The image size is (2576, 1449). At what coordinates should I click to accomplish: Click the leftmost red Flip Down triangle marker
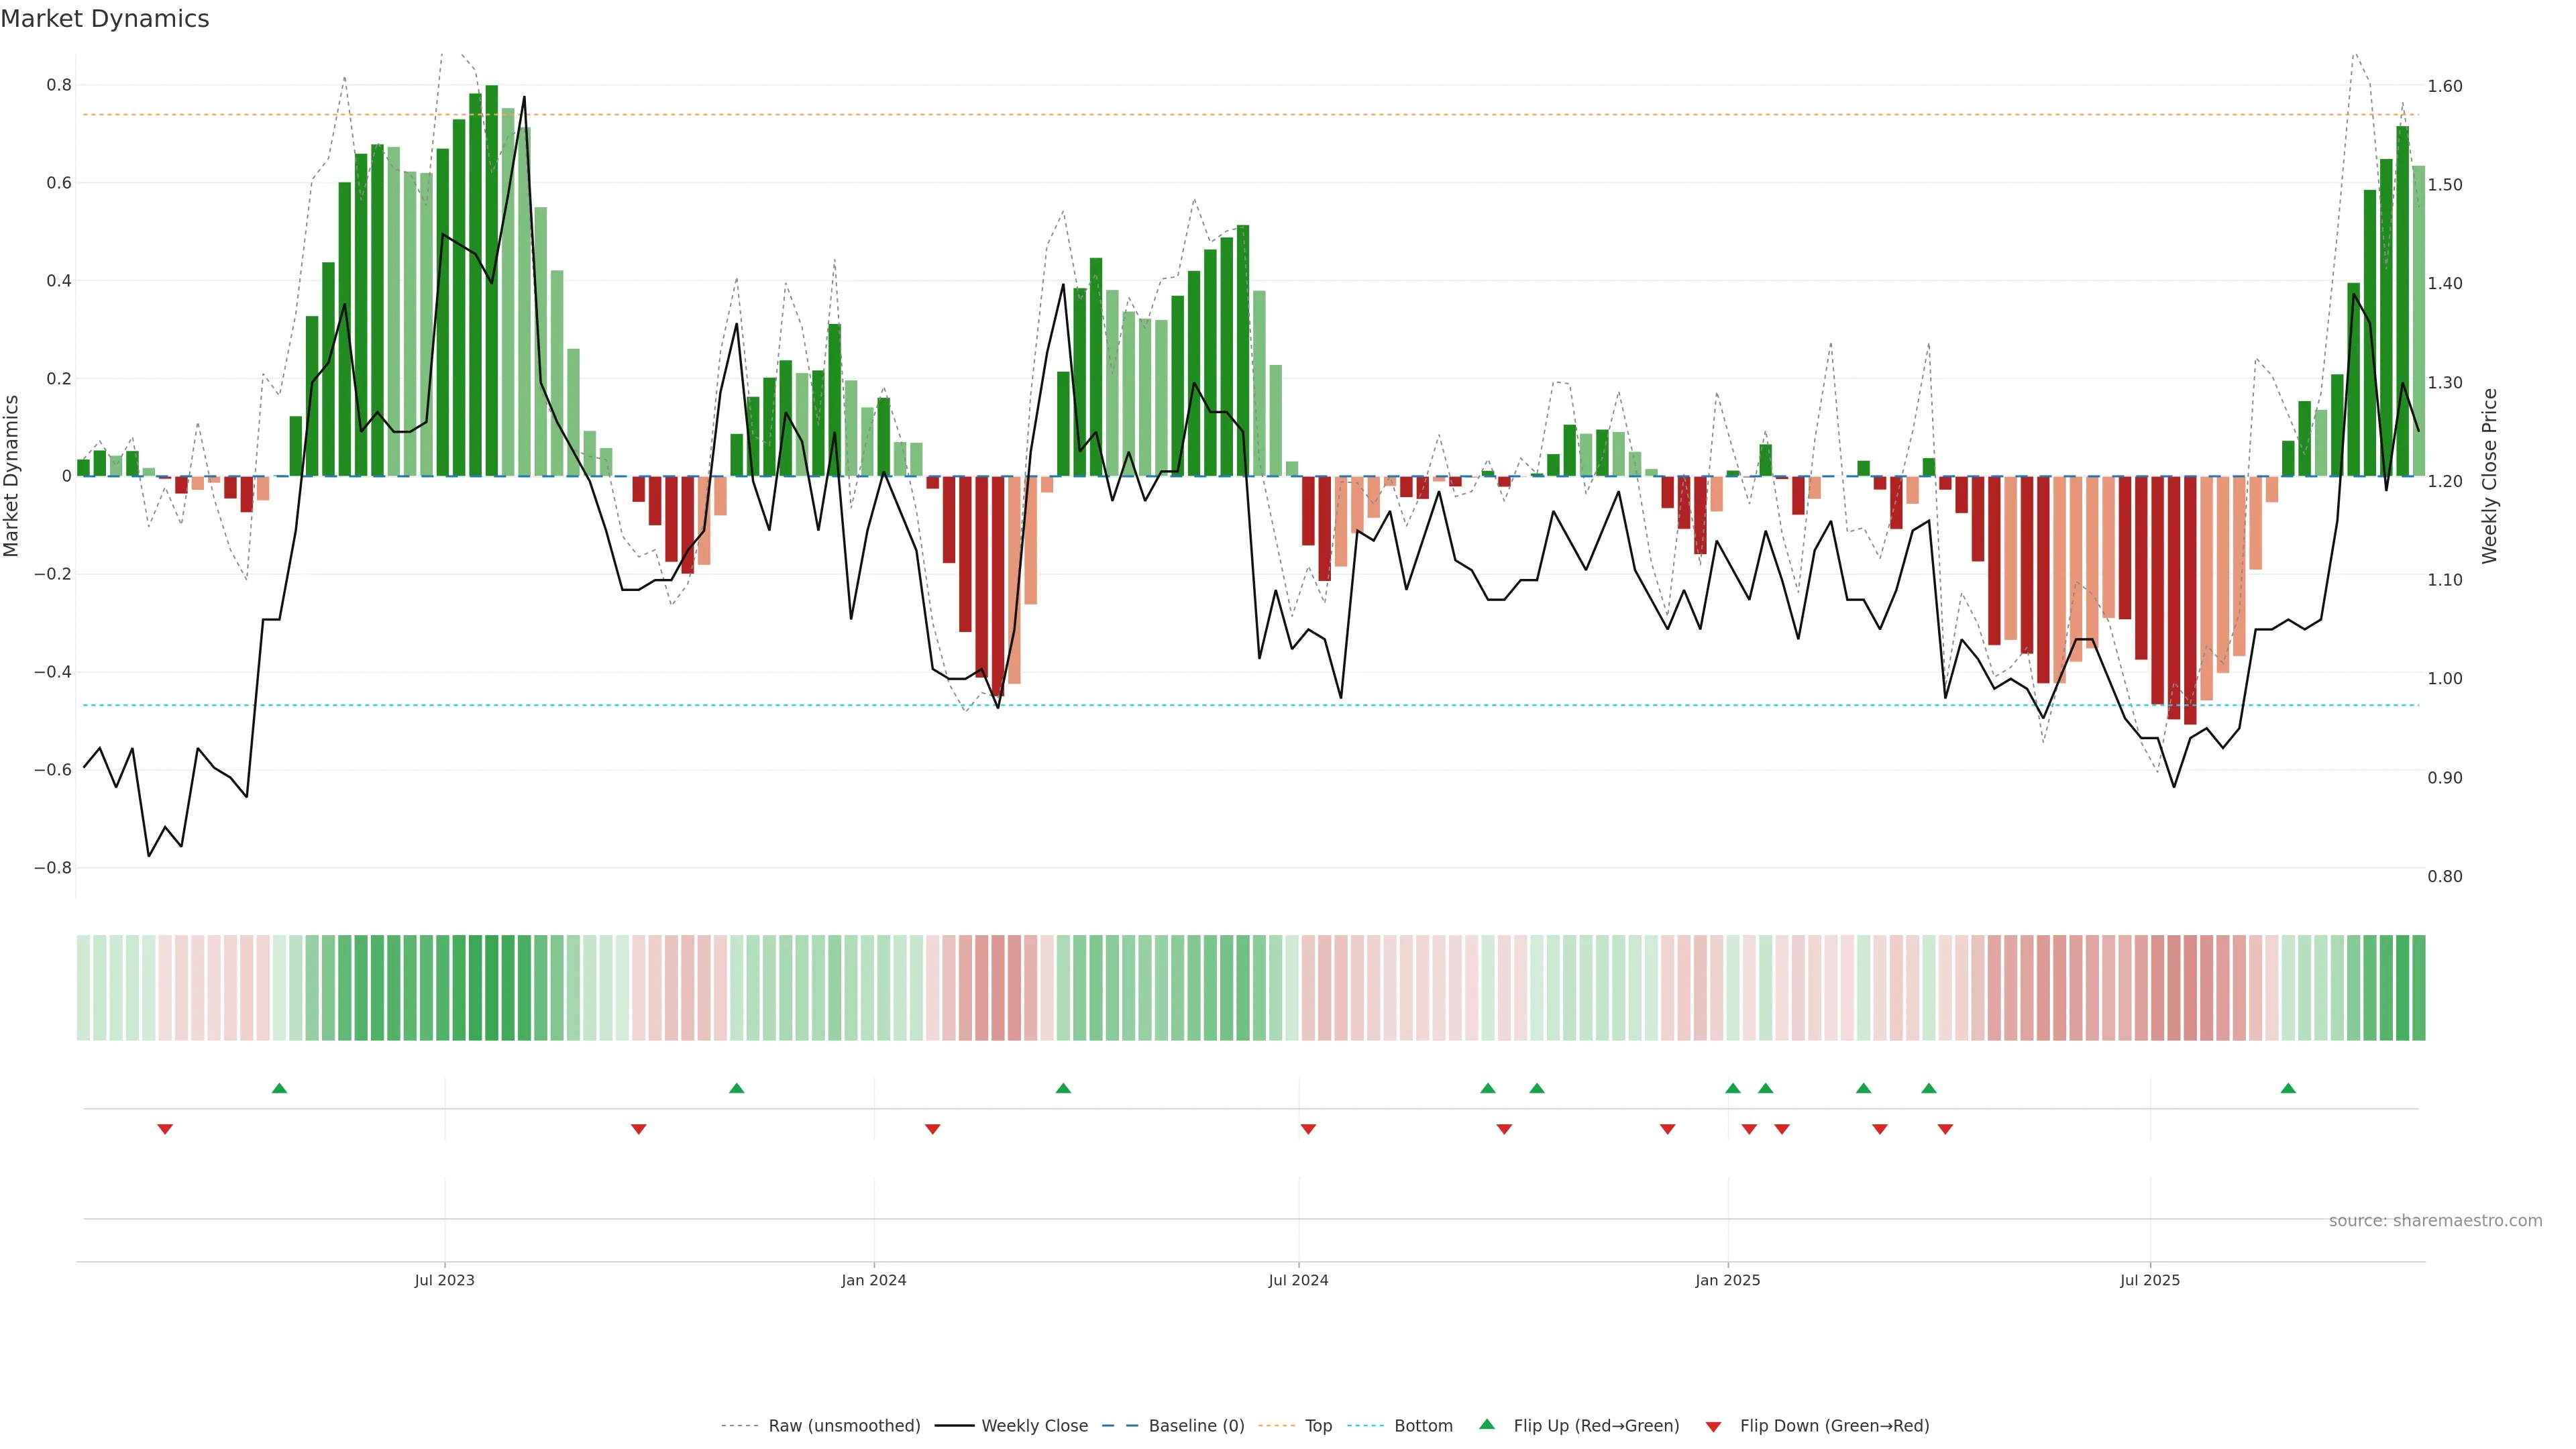[165, 1129]
